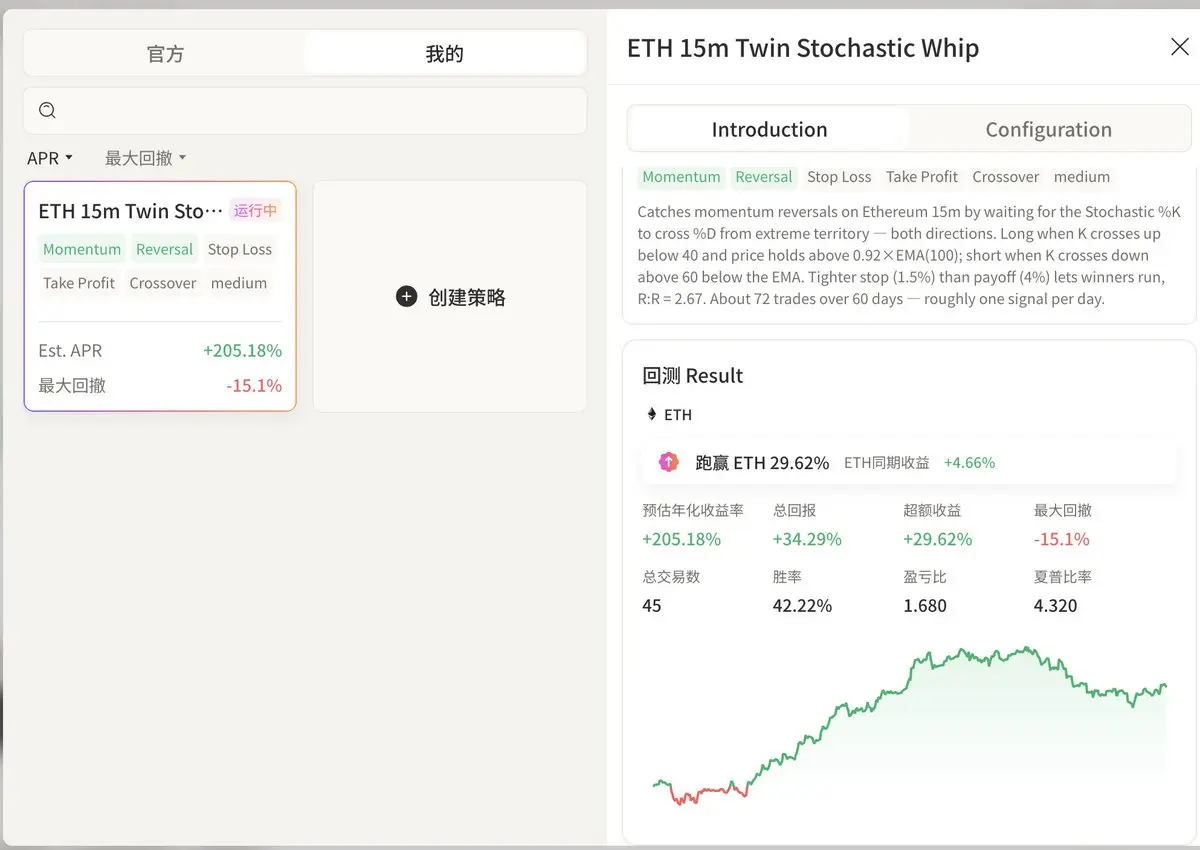Select the ETH 15m Twin Sto… strategy card
The height and width of the screenshot is (850, 1200).
click(160, 296)
